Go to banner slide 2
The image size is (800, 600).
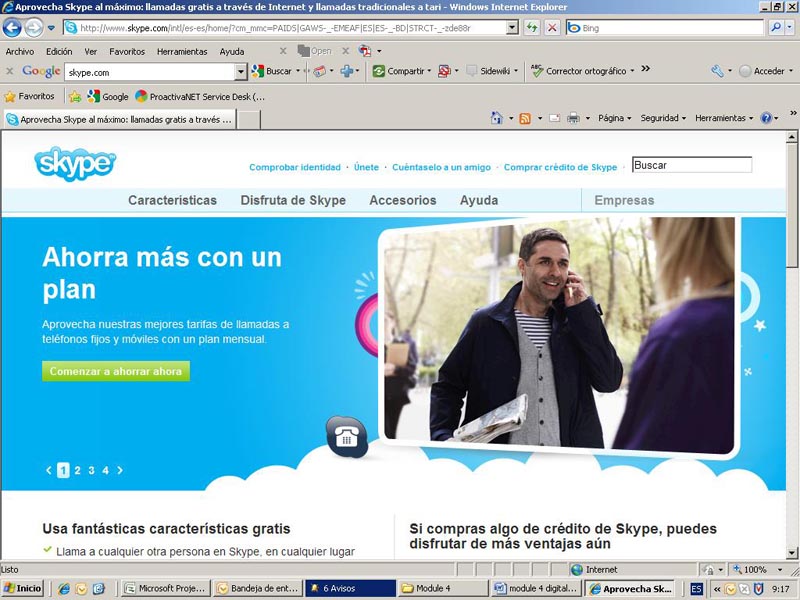[78, 470]
